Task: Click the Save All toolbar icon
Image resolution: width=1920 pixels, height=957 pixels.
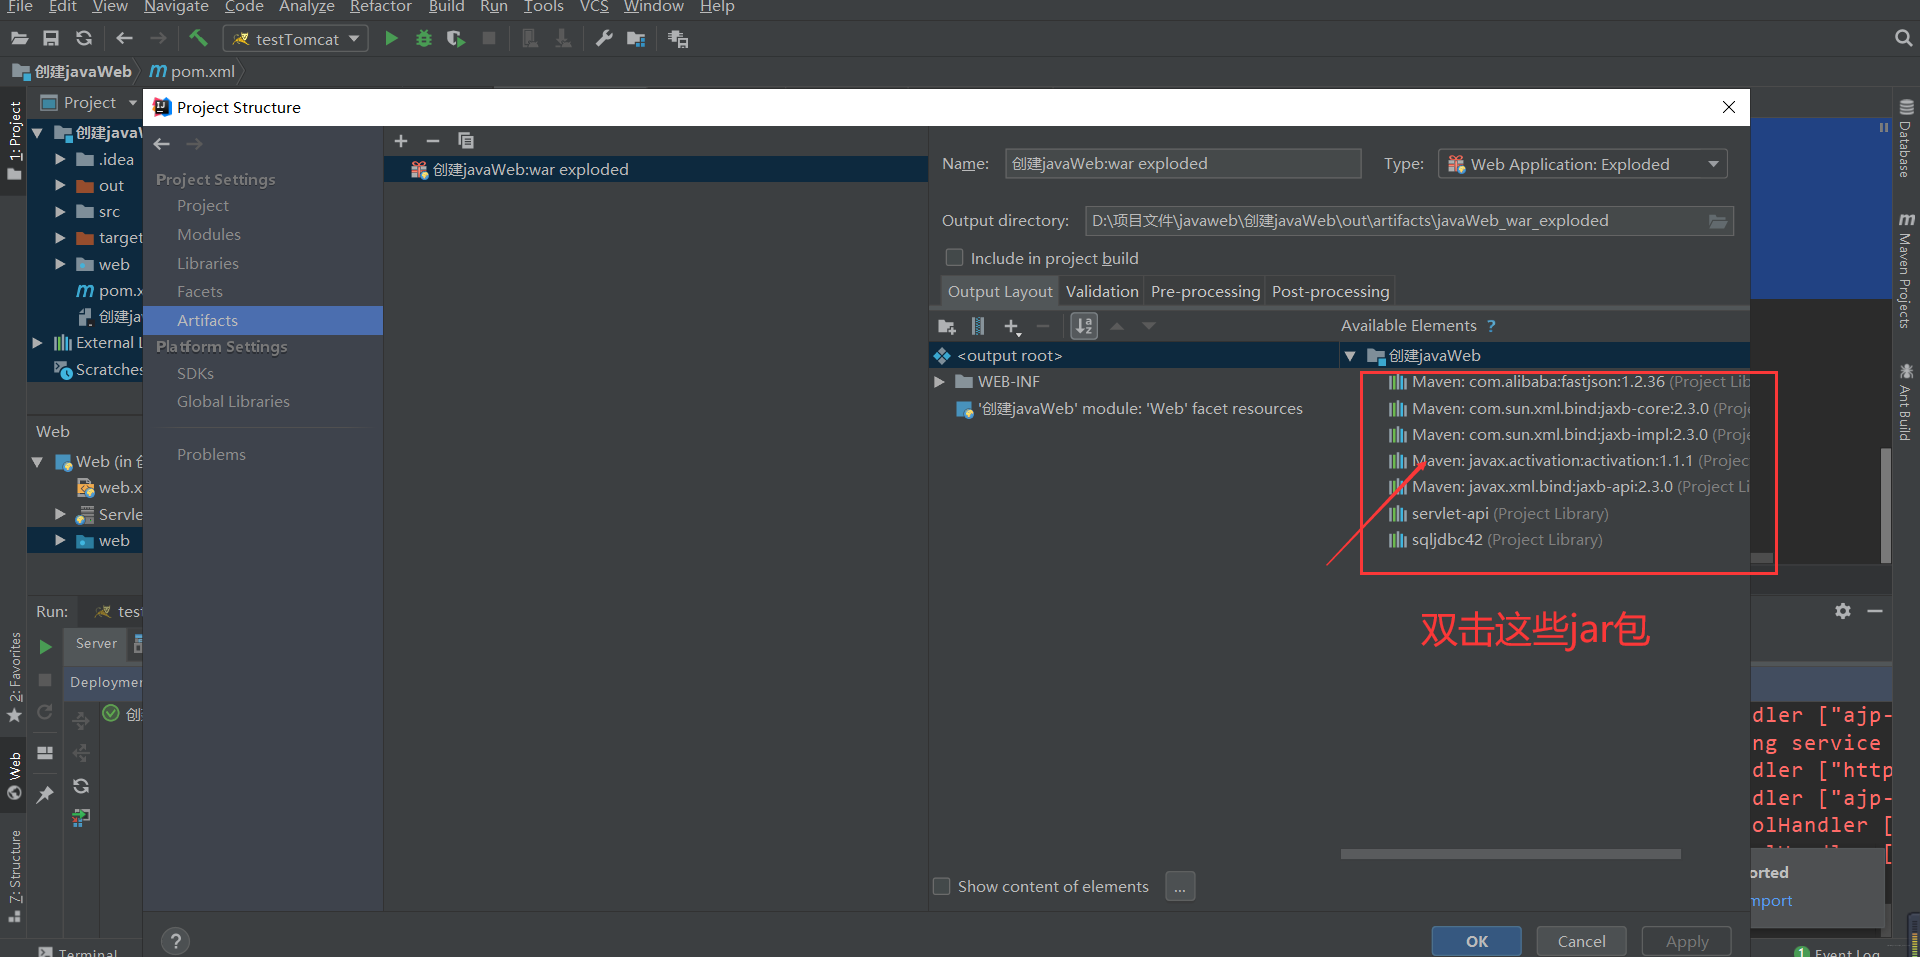Action: 51,39
